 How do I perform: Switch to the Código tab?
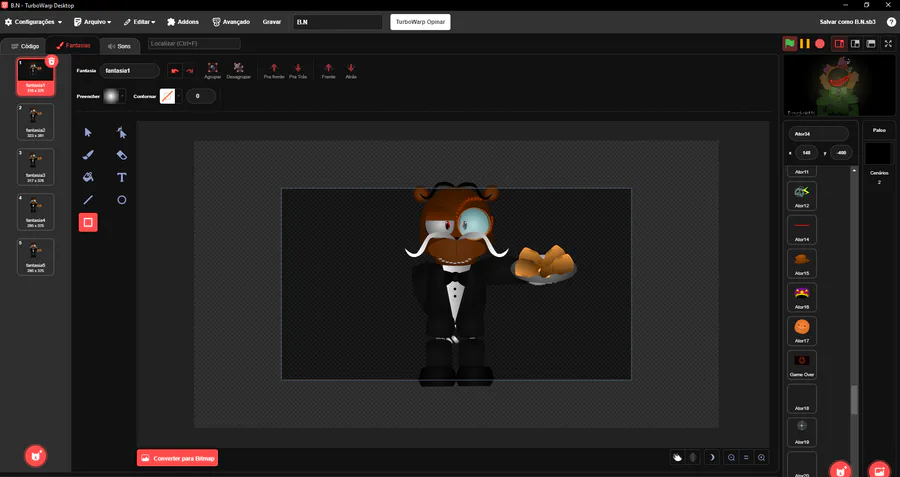click(x=25, y=46)
